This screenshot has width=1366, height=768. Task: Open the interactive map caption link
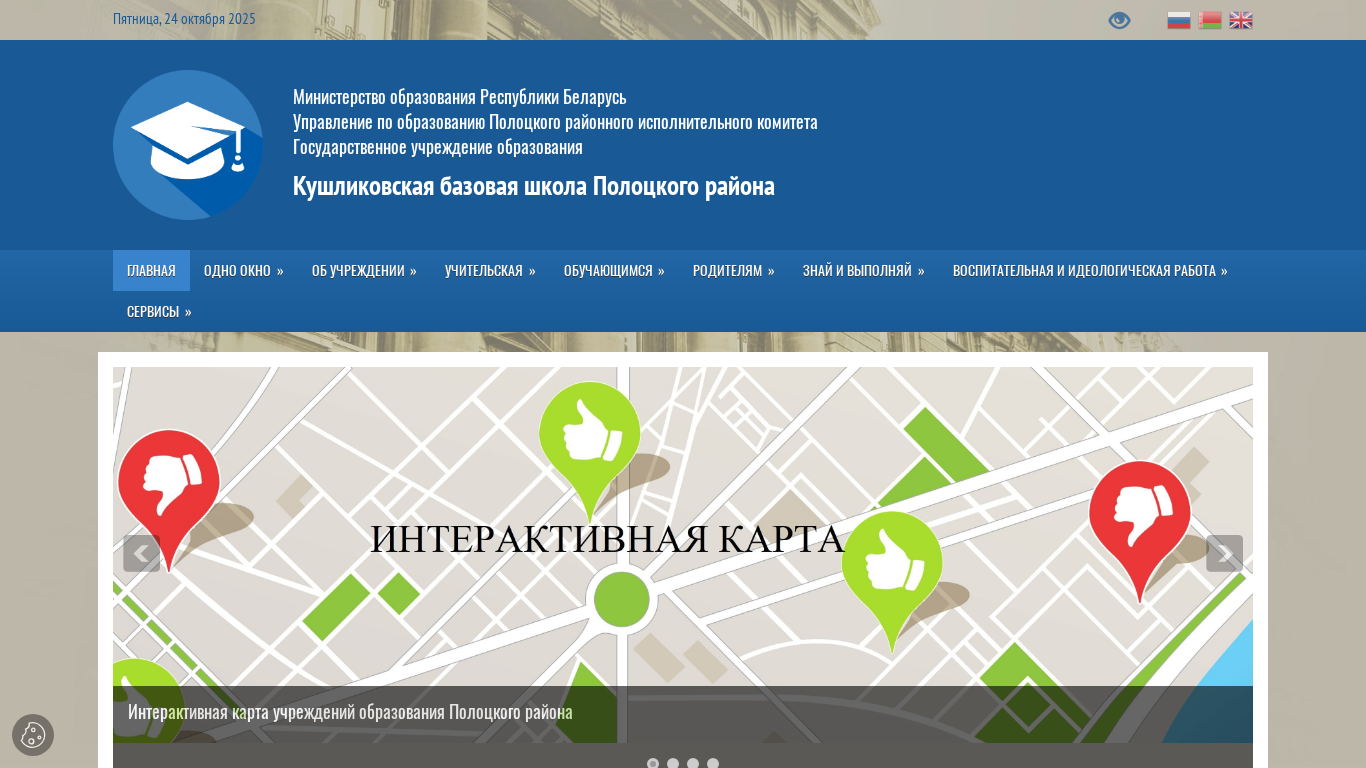(x=350, y=712)
